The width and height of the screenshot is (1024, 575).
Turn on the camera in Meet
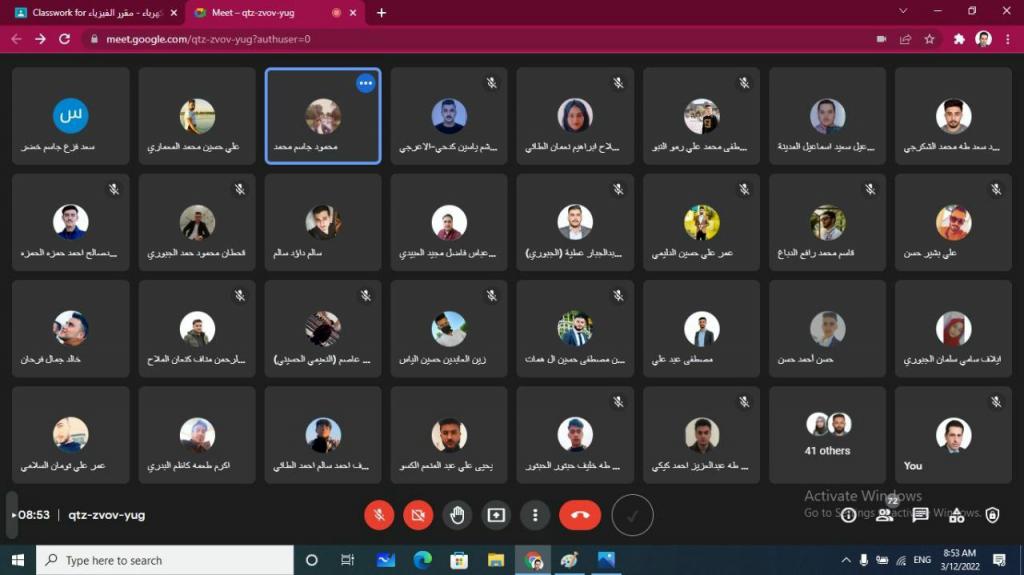tap(418, 515)
